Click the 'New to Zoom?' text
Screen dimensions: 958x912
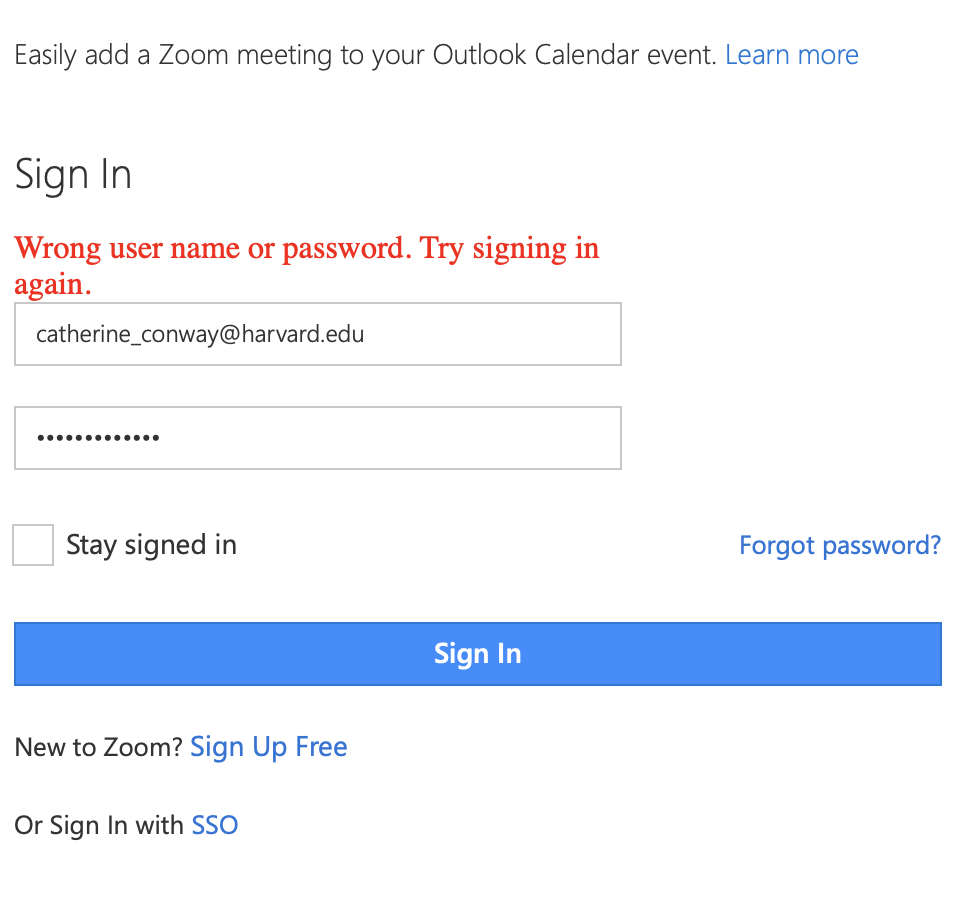pos(98,747)
